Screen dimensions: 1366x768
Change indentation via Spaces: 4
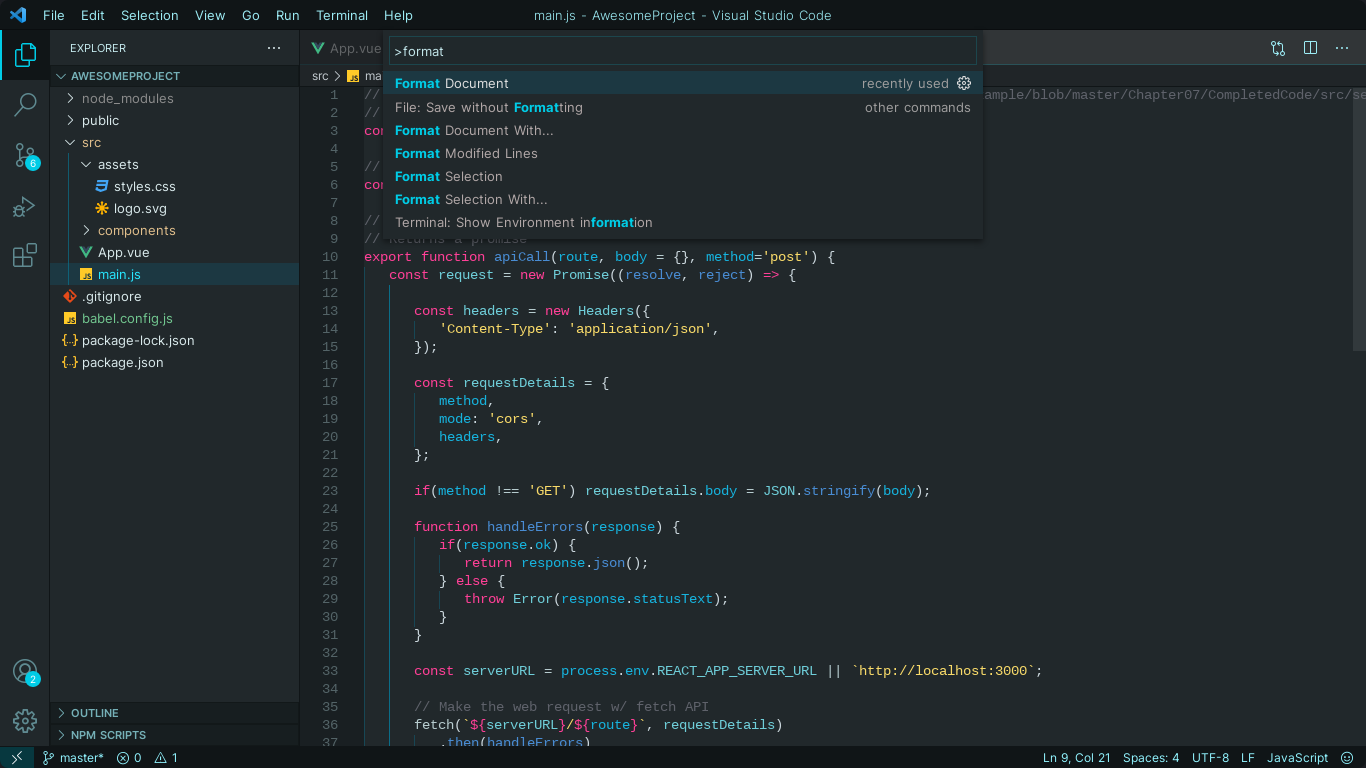1151,758
